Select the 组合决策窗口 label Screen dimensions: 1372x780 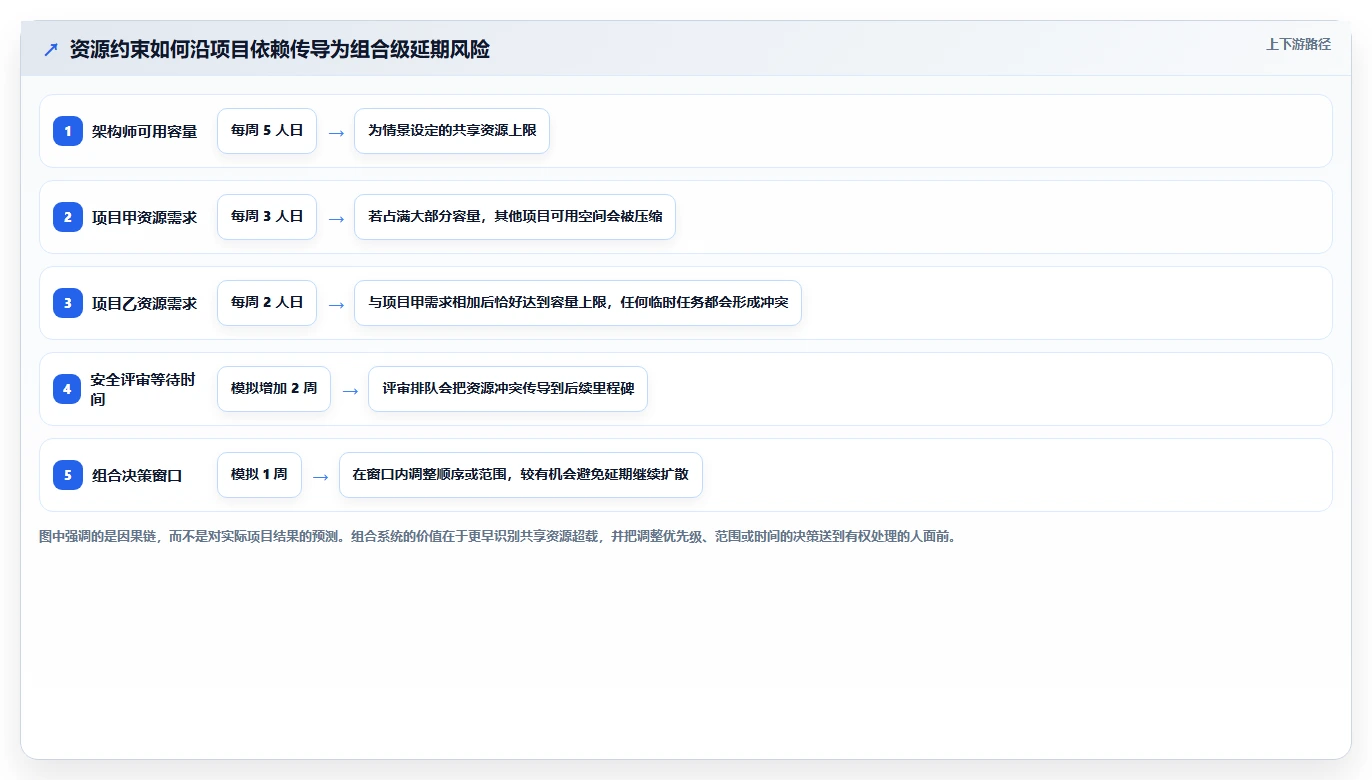(137, 475)
